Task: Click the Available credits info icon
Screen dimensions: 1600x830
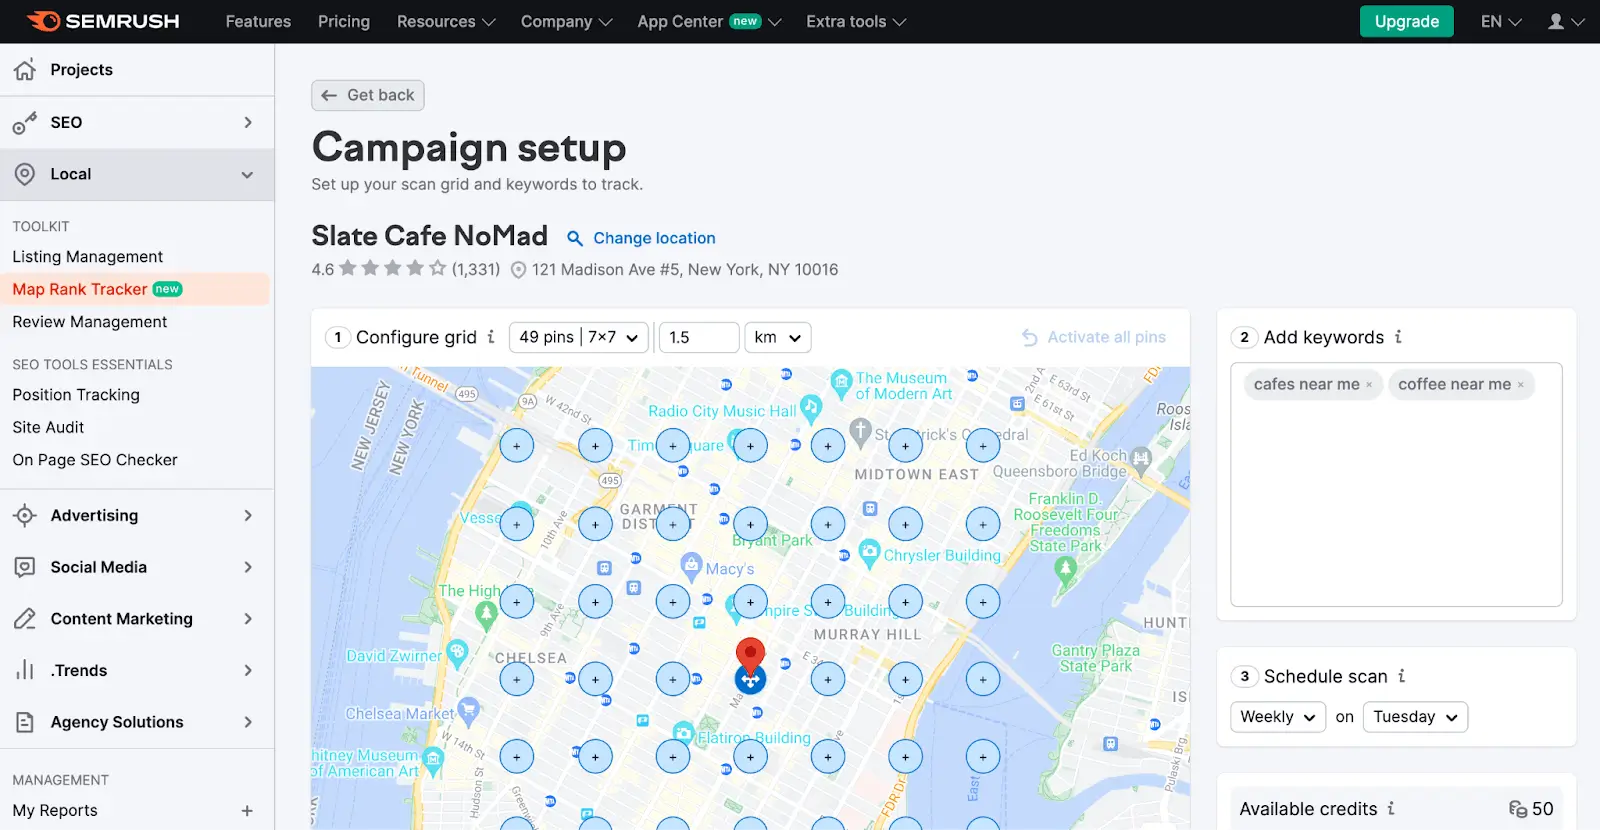Action: tap(1391, 808)
